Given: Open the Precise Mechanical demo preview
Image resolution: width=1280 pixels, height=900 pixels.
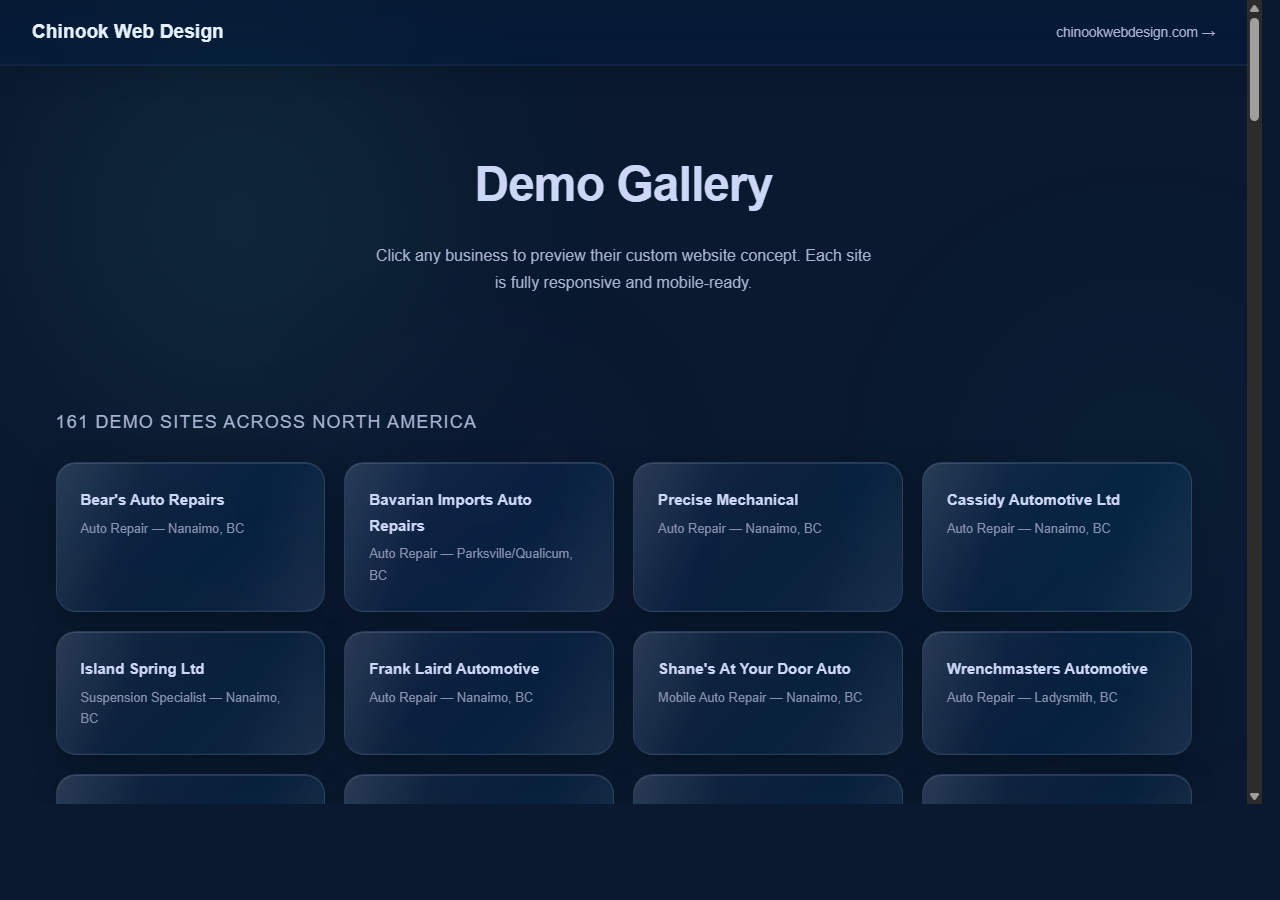Looking at the screenshot, I should [767, 536].
